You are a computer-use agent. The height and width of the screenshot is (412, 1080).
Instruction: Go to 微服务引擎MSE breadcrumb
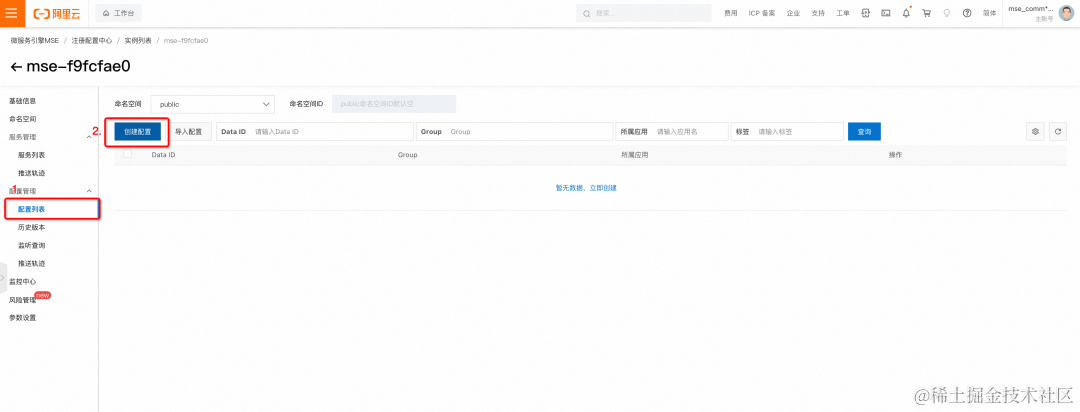click(35, 41)
